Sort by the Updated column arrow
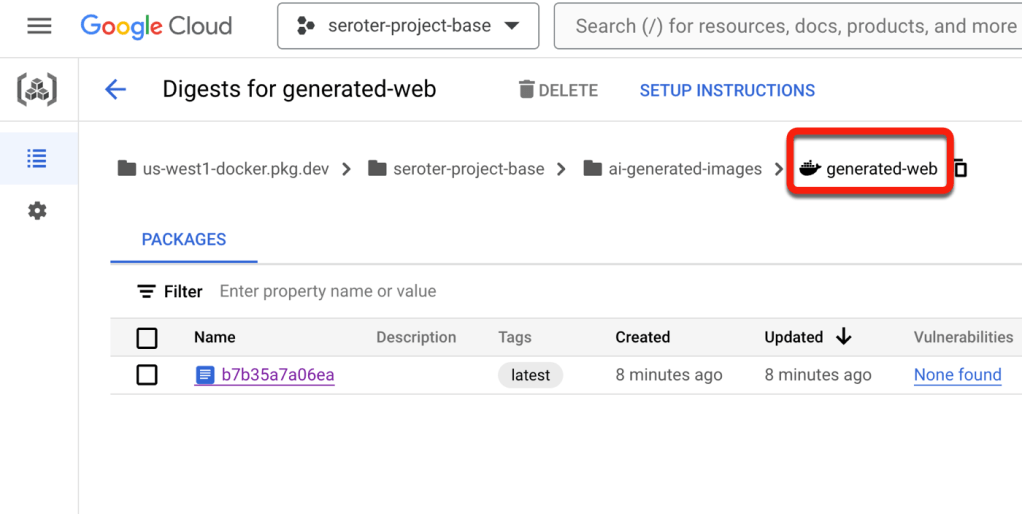 [843, 337]
